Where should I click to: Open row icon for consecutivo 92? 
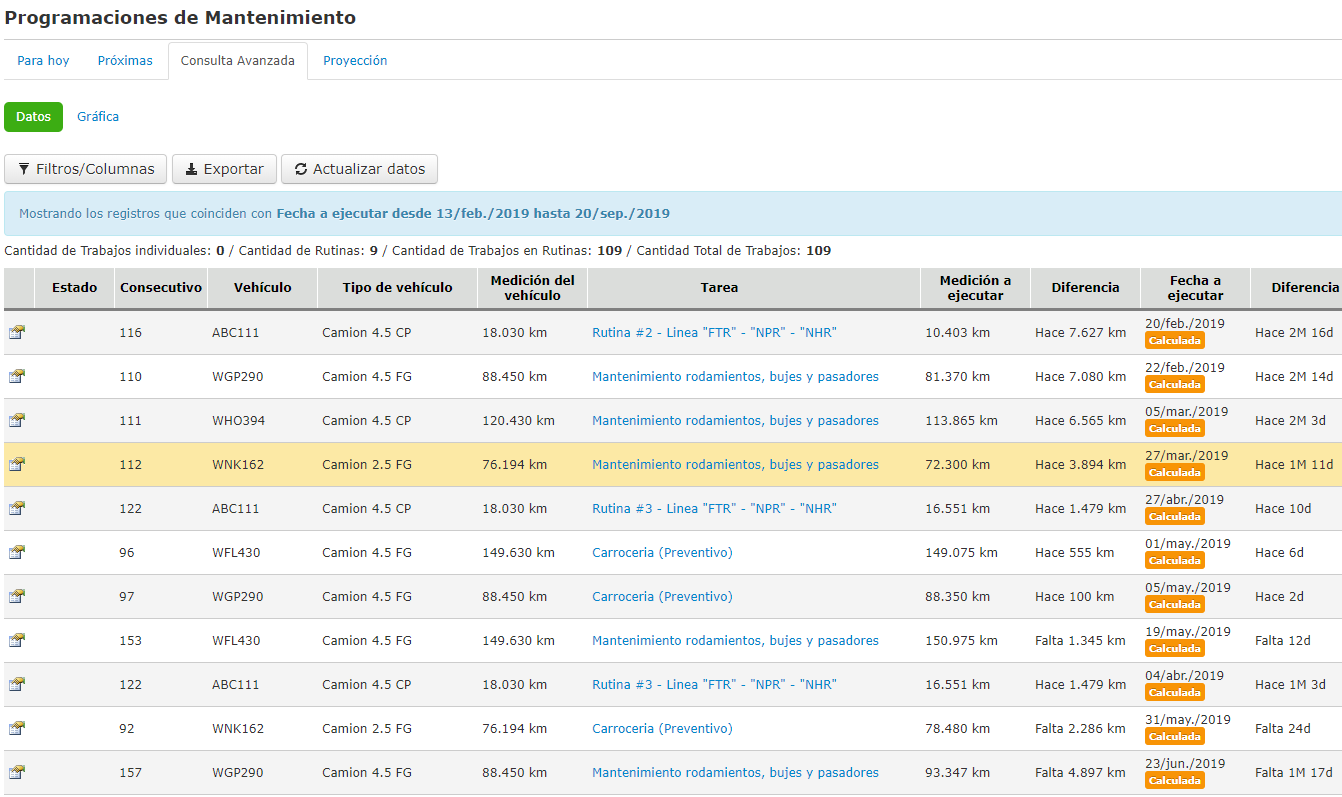click(17, 729)
